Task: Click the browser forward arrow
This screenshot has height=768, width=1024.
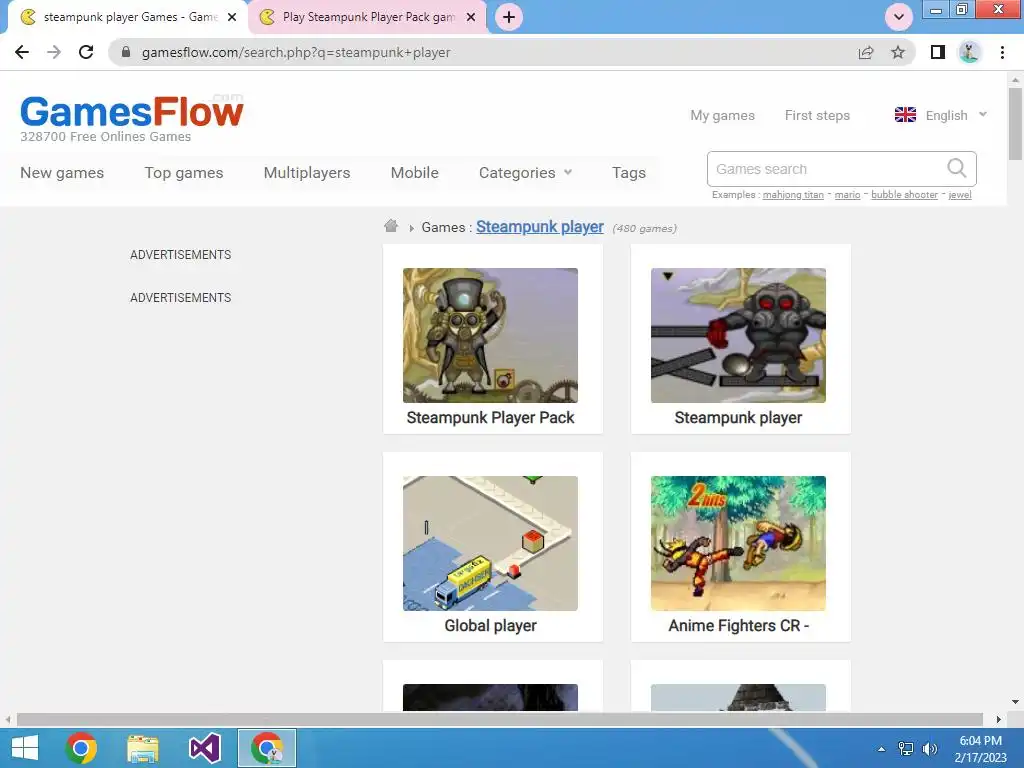Action: (54, 52)
